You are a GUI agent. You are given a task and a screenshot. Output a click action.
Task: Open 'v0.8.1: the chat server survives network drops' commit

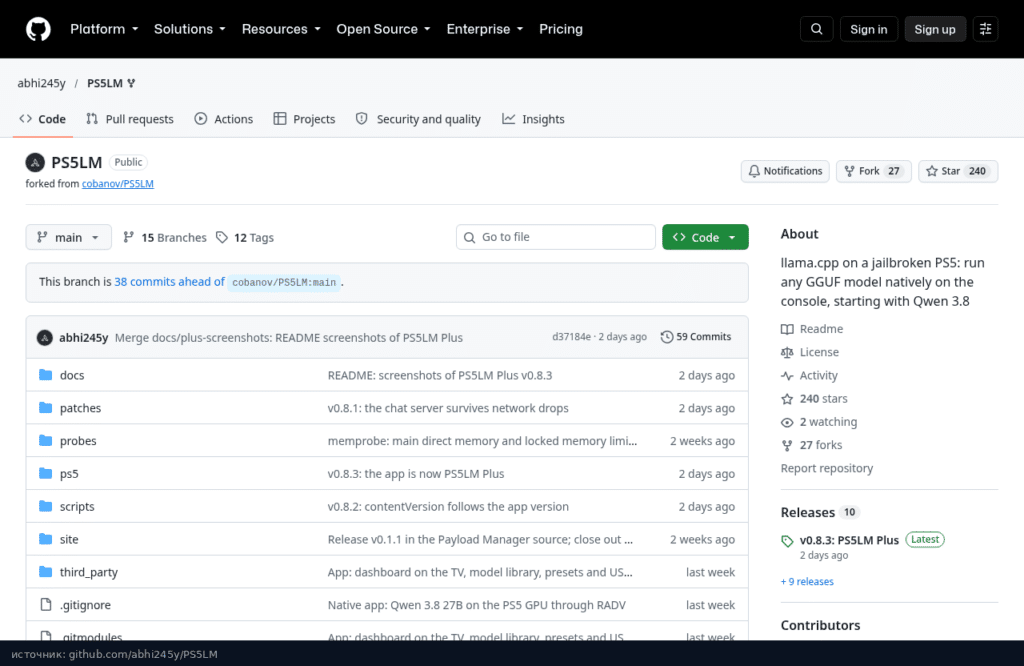448,408
